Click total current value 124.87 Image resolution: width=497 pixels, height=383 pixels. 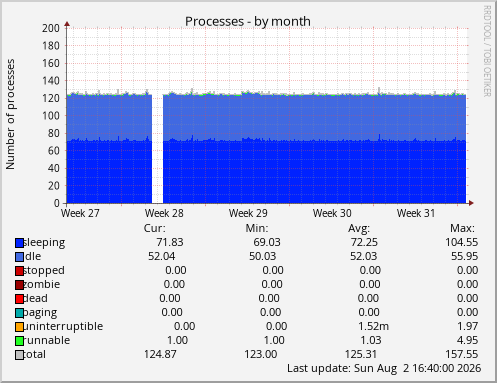click(x=160, y=354)
